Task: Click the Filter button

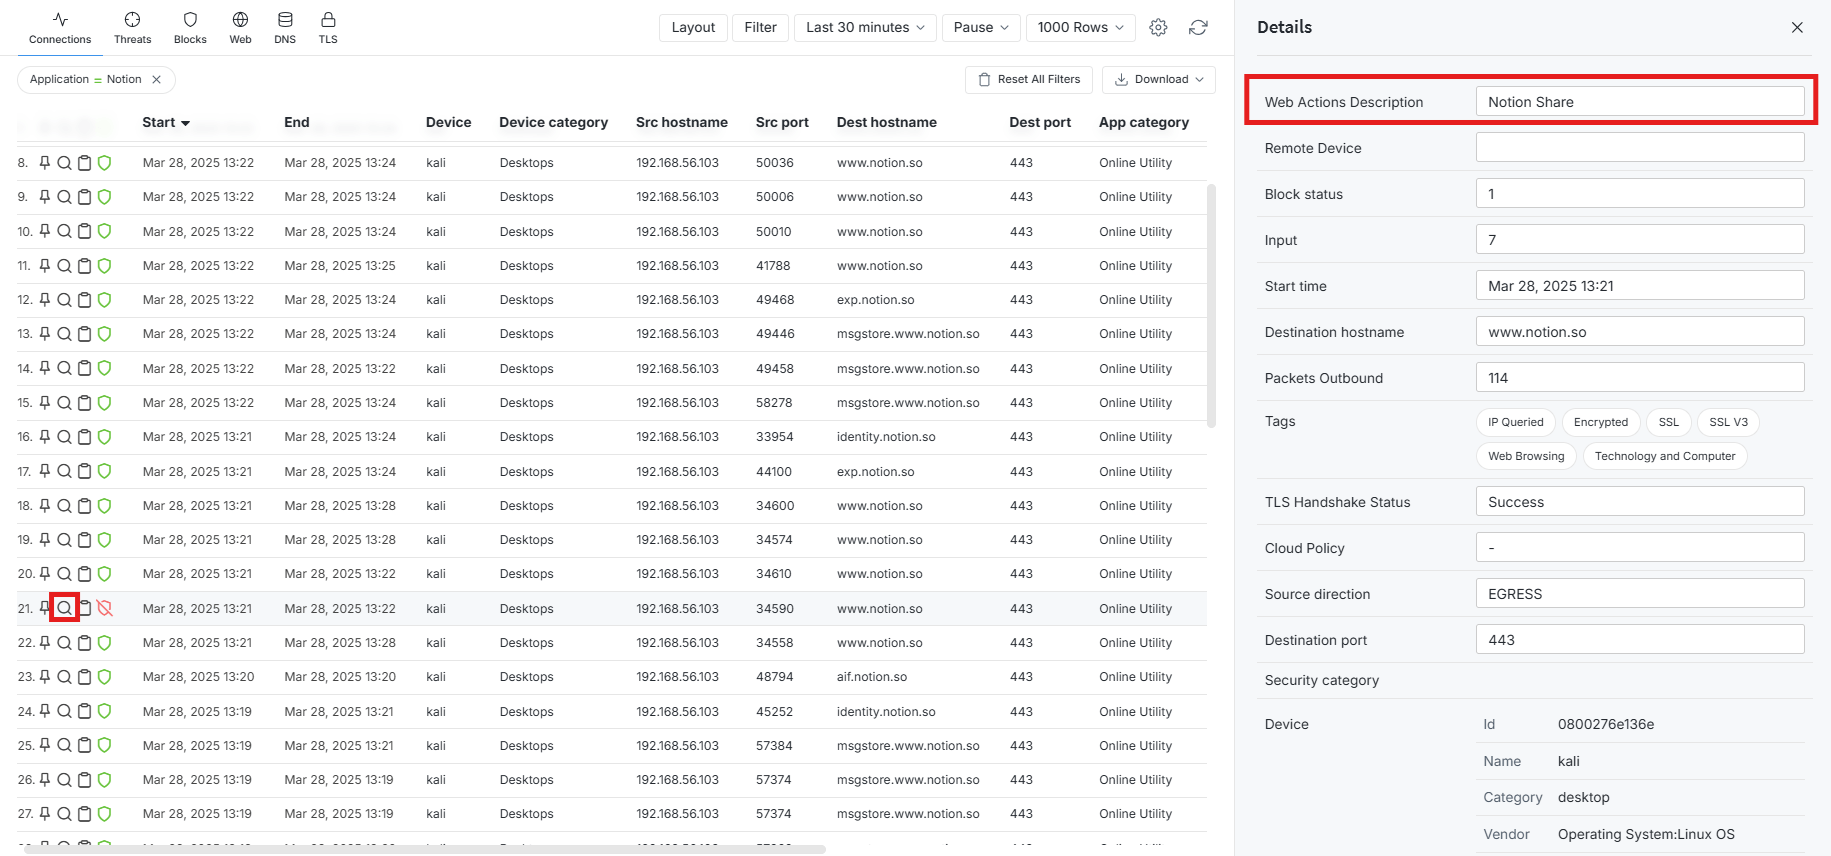Action: [x=760, y=27]
